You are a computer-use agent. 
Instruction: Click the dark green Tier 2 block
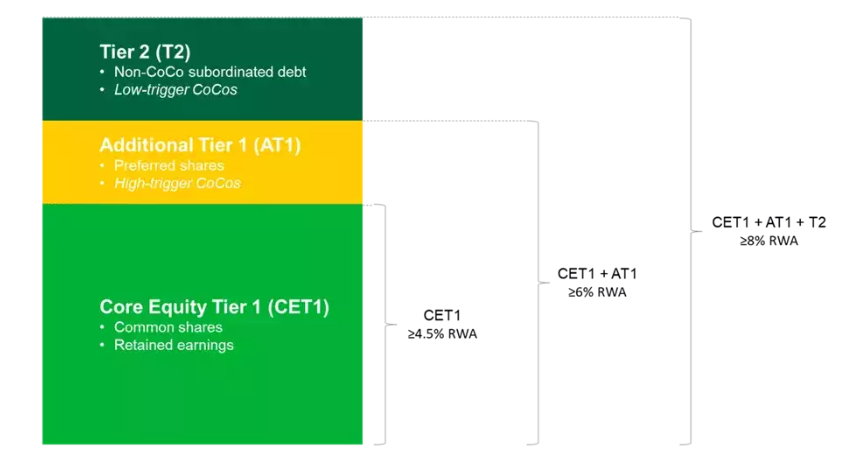tap(202, 69)
